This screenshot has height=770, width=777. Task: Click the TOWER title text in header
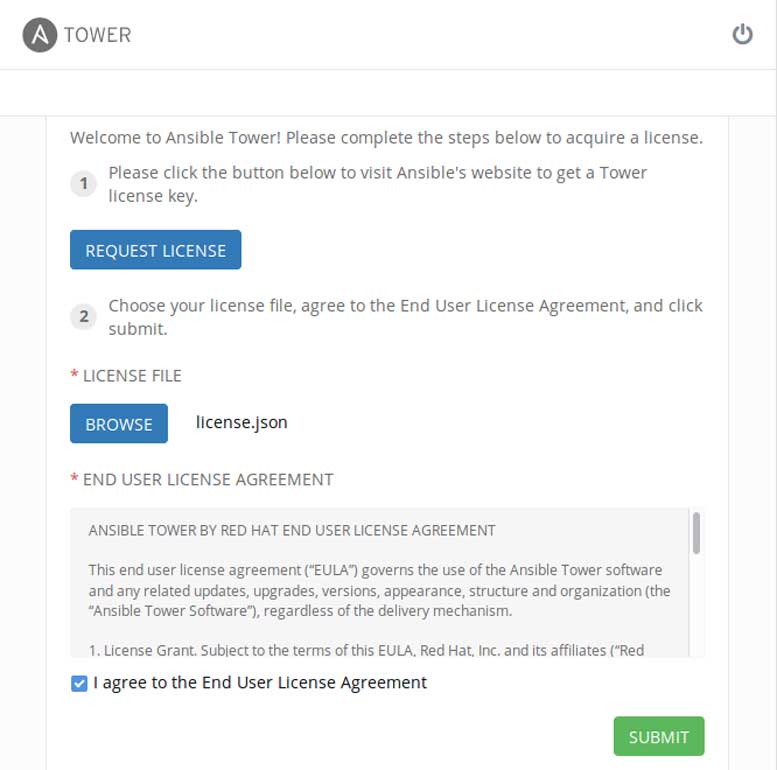click(x=97, y=35)
